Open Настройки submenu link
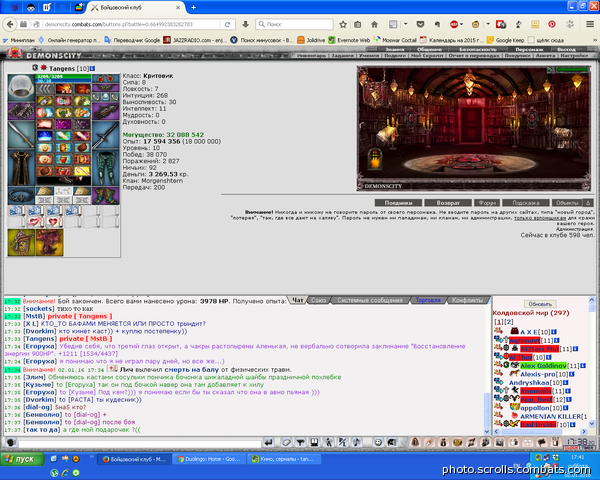This screenshot has height=480, width=600. pos(574,56)
